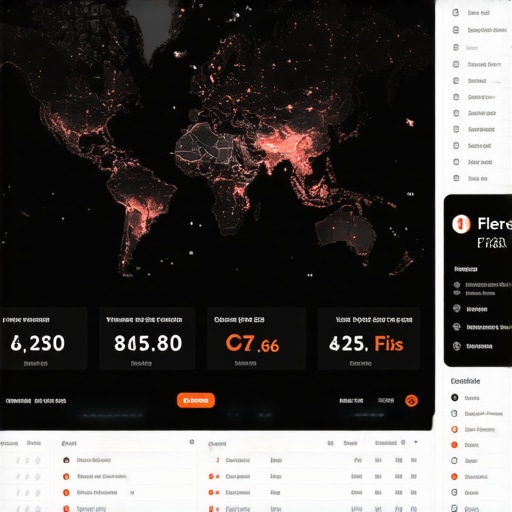512x512 pixels.
Task: Open the underlined link beneath 425.
Action: click(361, 363)
